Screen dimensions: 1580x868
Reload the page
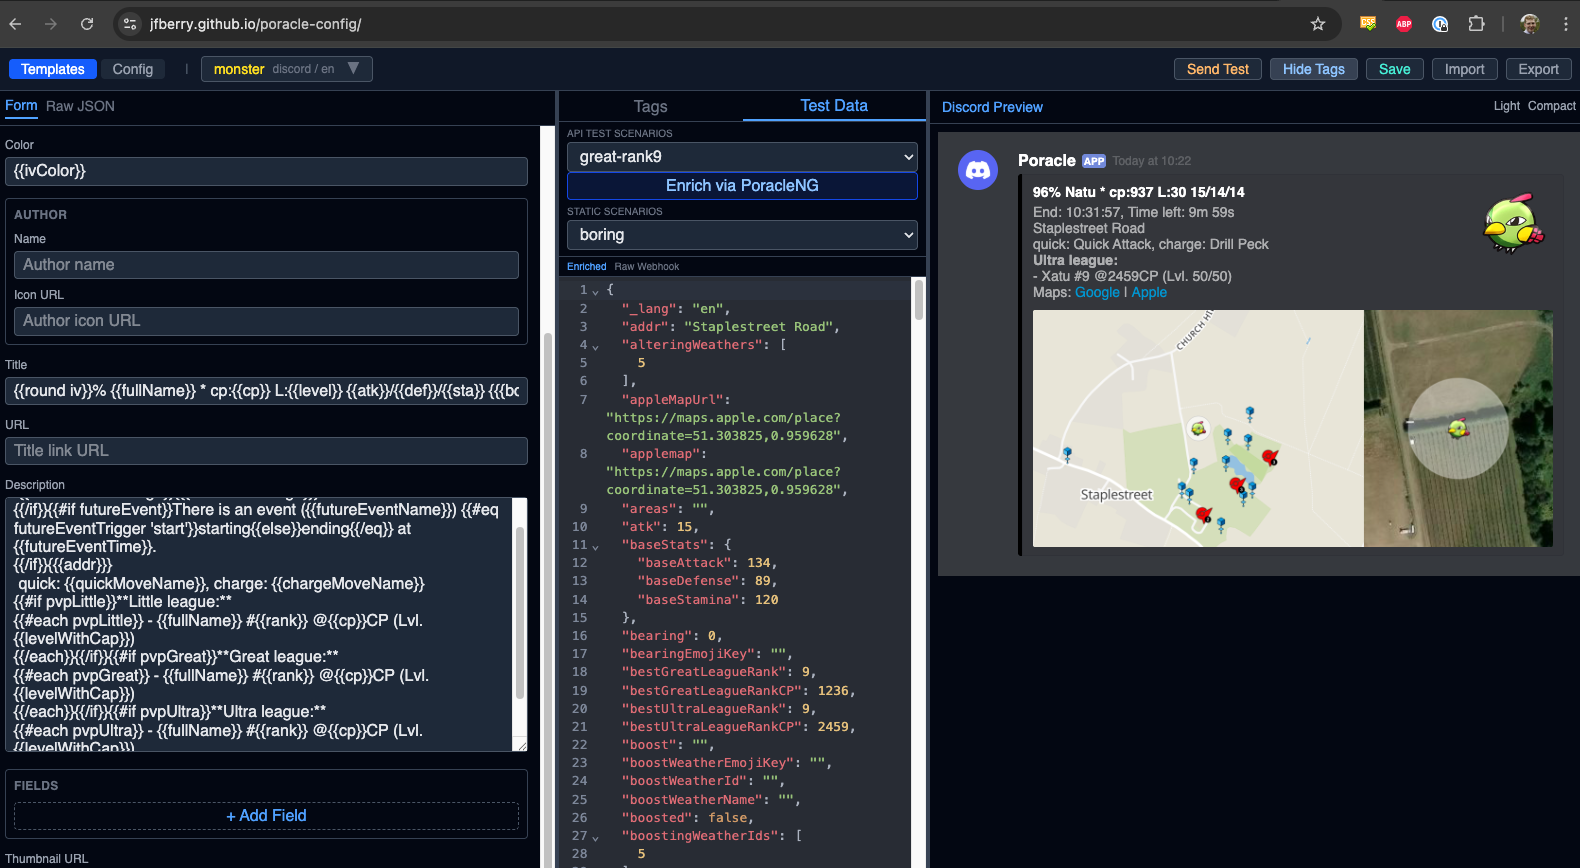pyautogui.click(x=87, y=24)
